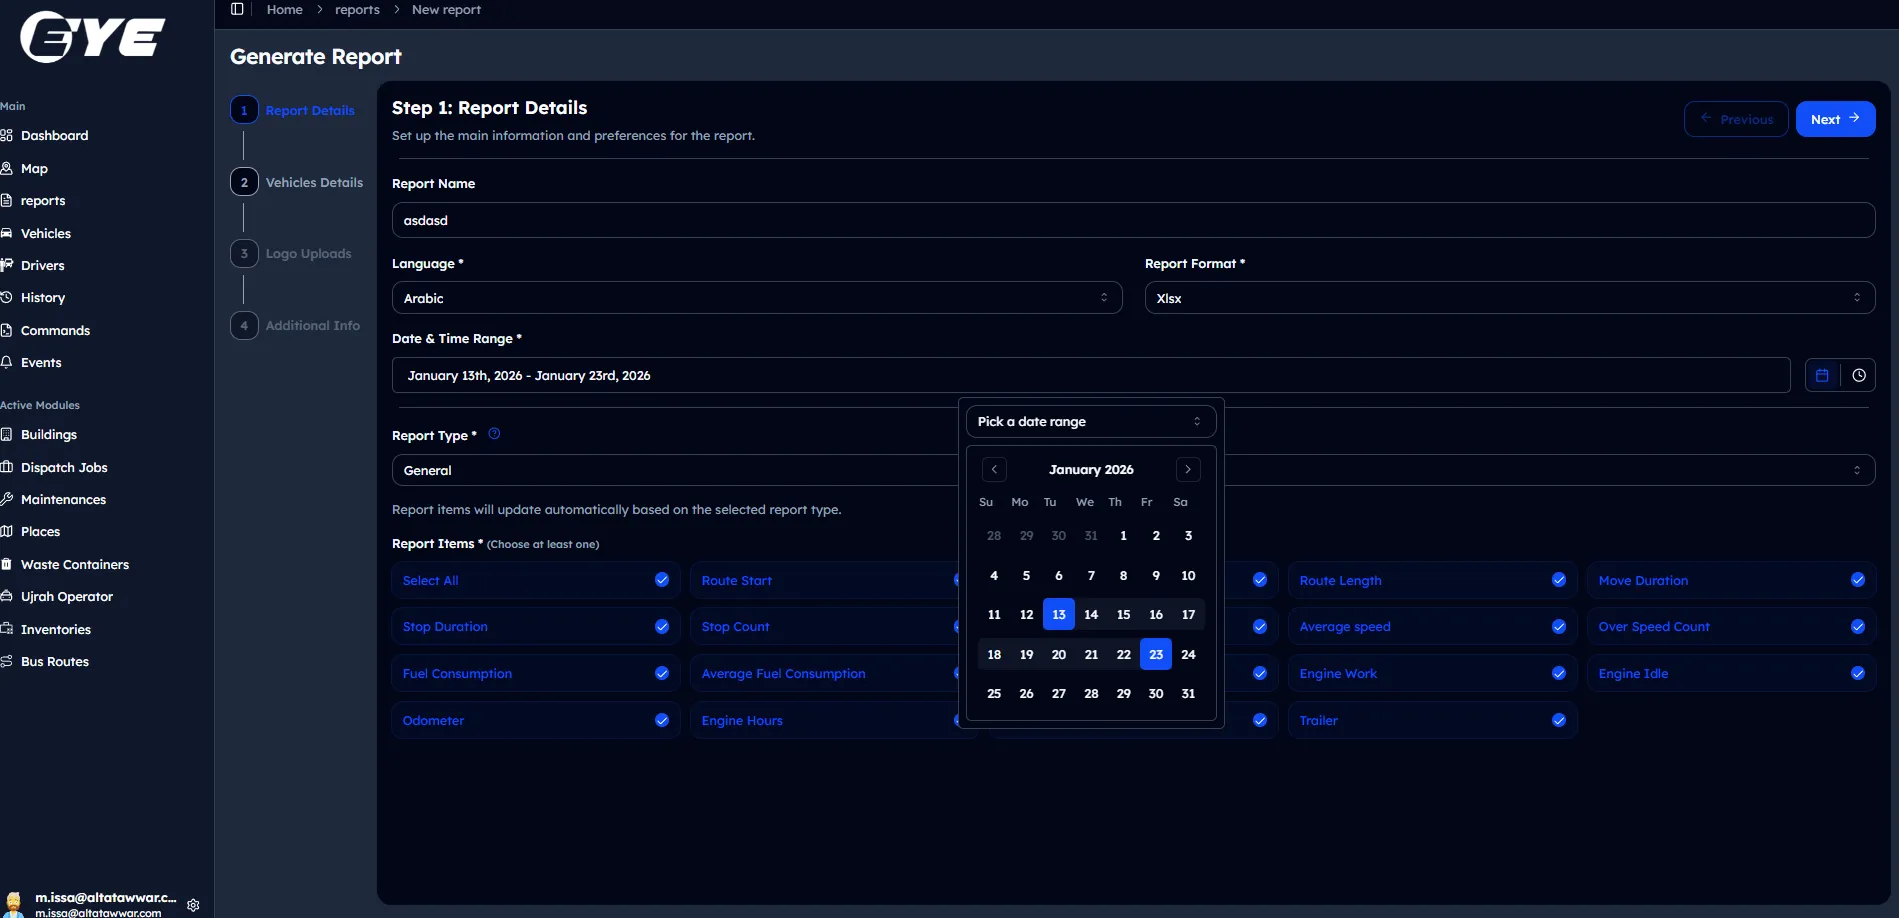Disable the Odometer report item

(x=661, y=720)
